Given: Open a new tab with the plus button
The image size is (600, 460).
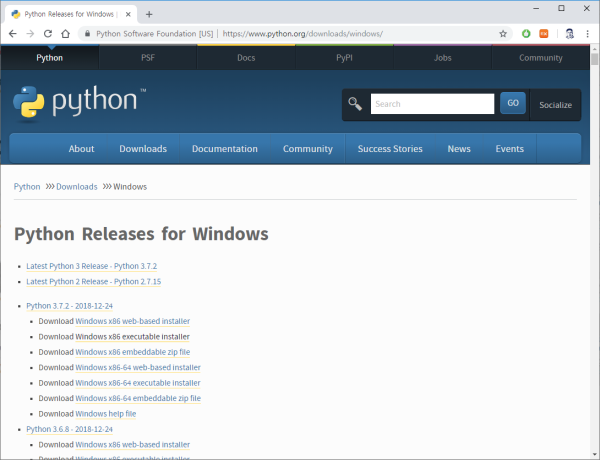Looking at the screenshot, I should coord(149,14).
